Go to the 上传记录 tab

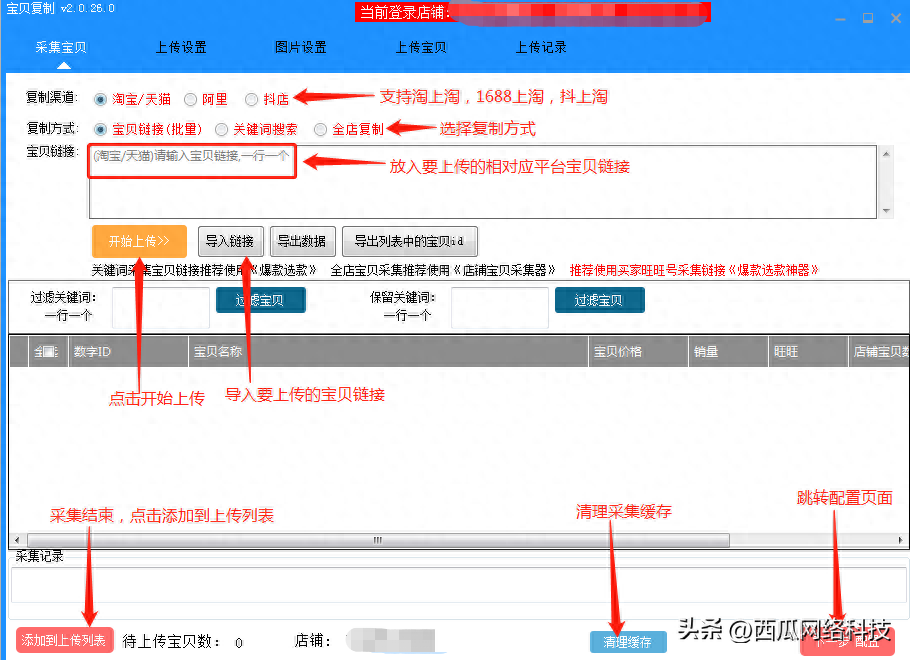point(541,47)
